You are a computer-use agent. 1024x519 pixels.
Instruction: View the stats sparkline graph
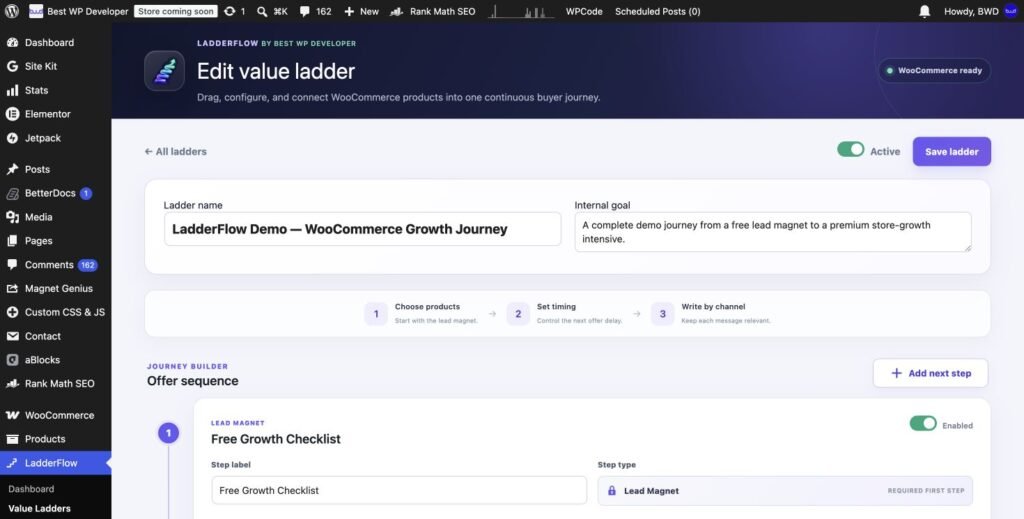(x=520, y=11)
